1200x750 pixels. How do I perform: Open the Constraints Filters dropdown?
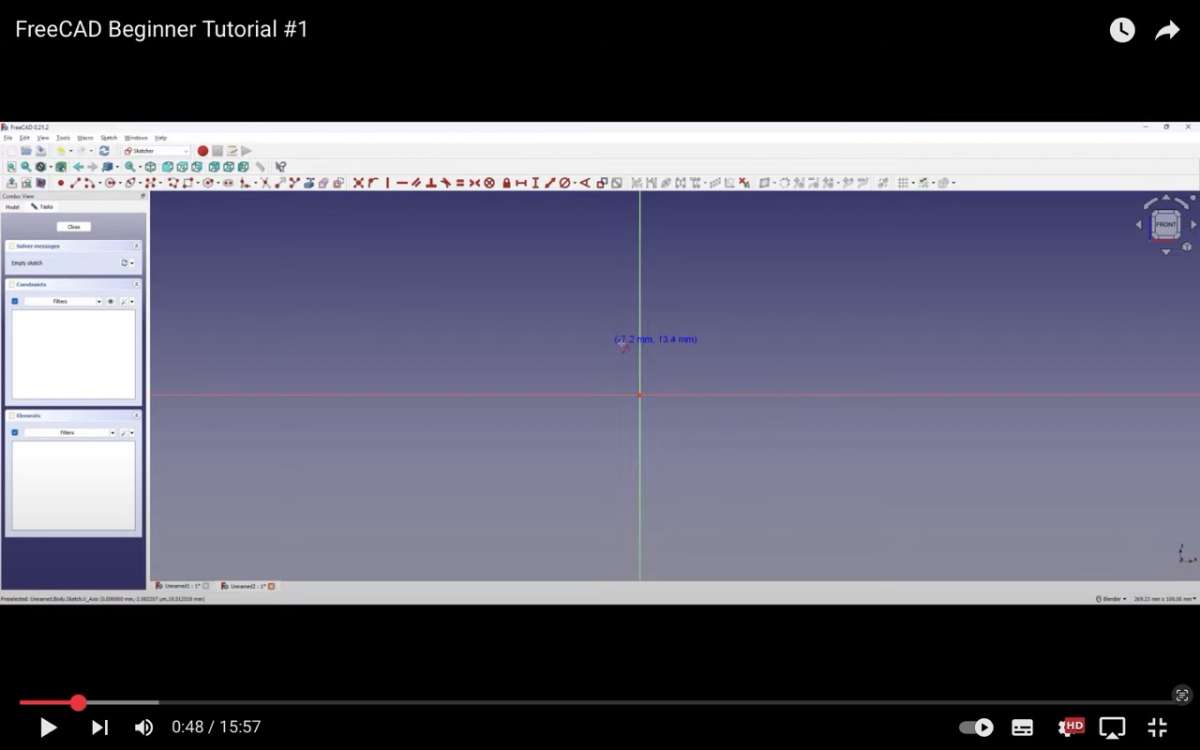tap(62, 301)
